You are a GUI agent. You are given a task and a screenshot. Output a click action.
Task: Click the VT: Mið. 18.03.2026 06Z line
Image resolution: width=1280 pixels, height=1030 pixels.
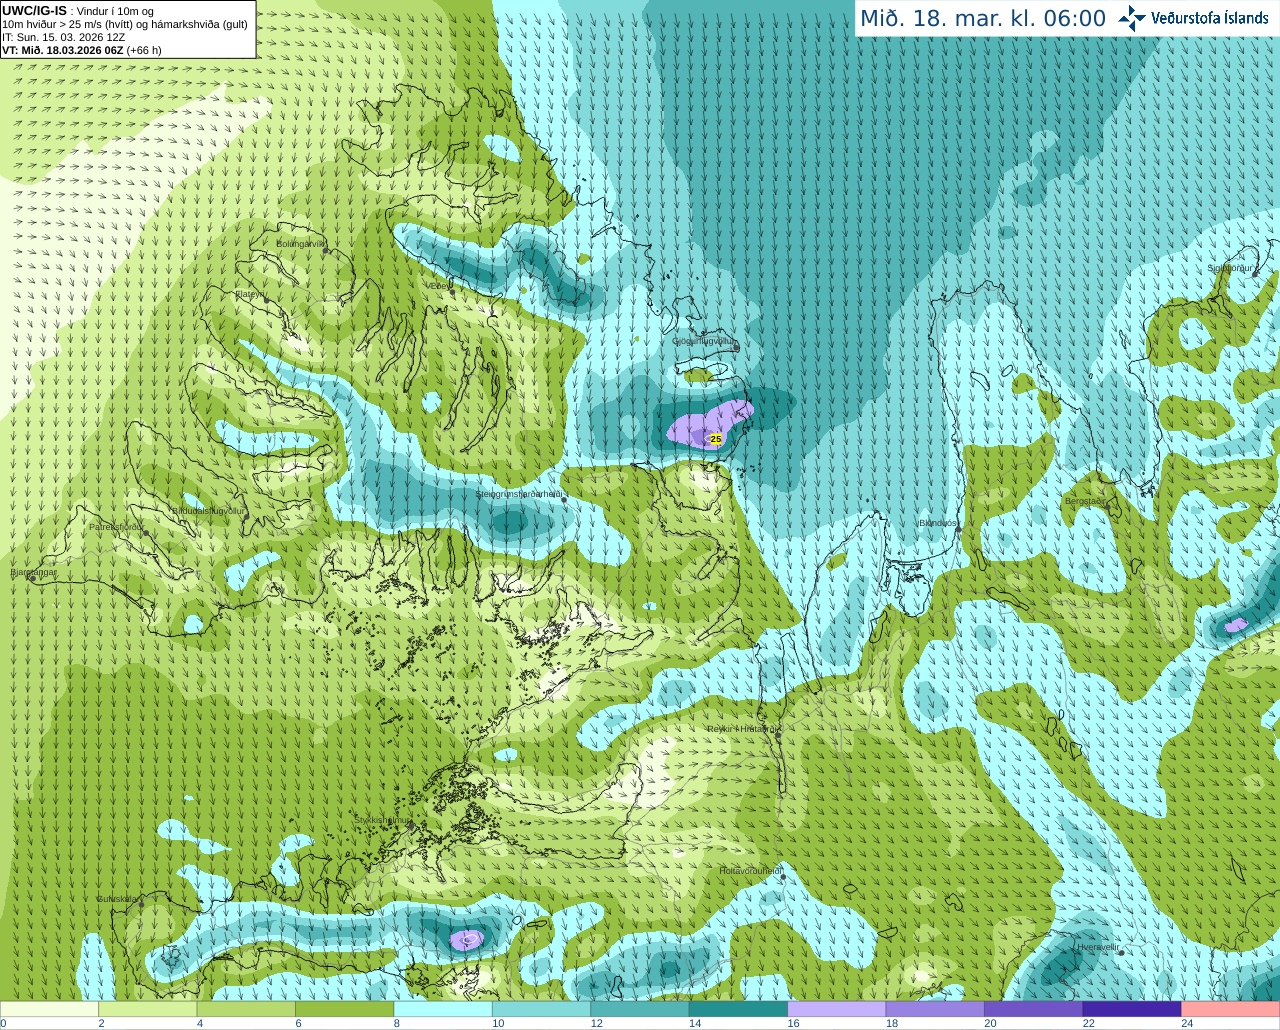coord(82,50)
